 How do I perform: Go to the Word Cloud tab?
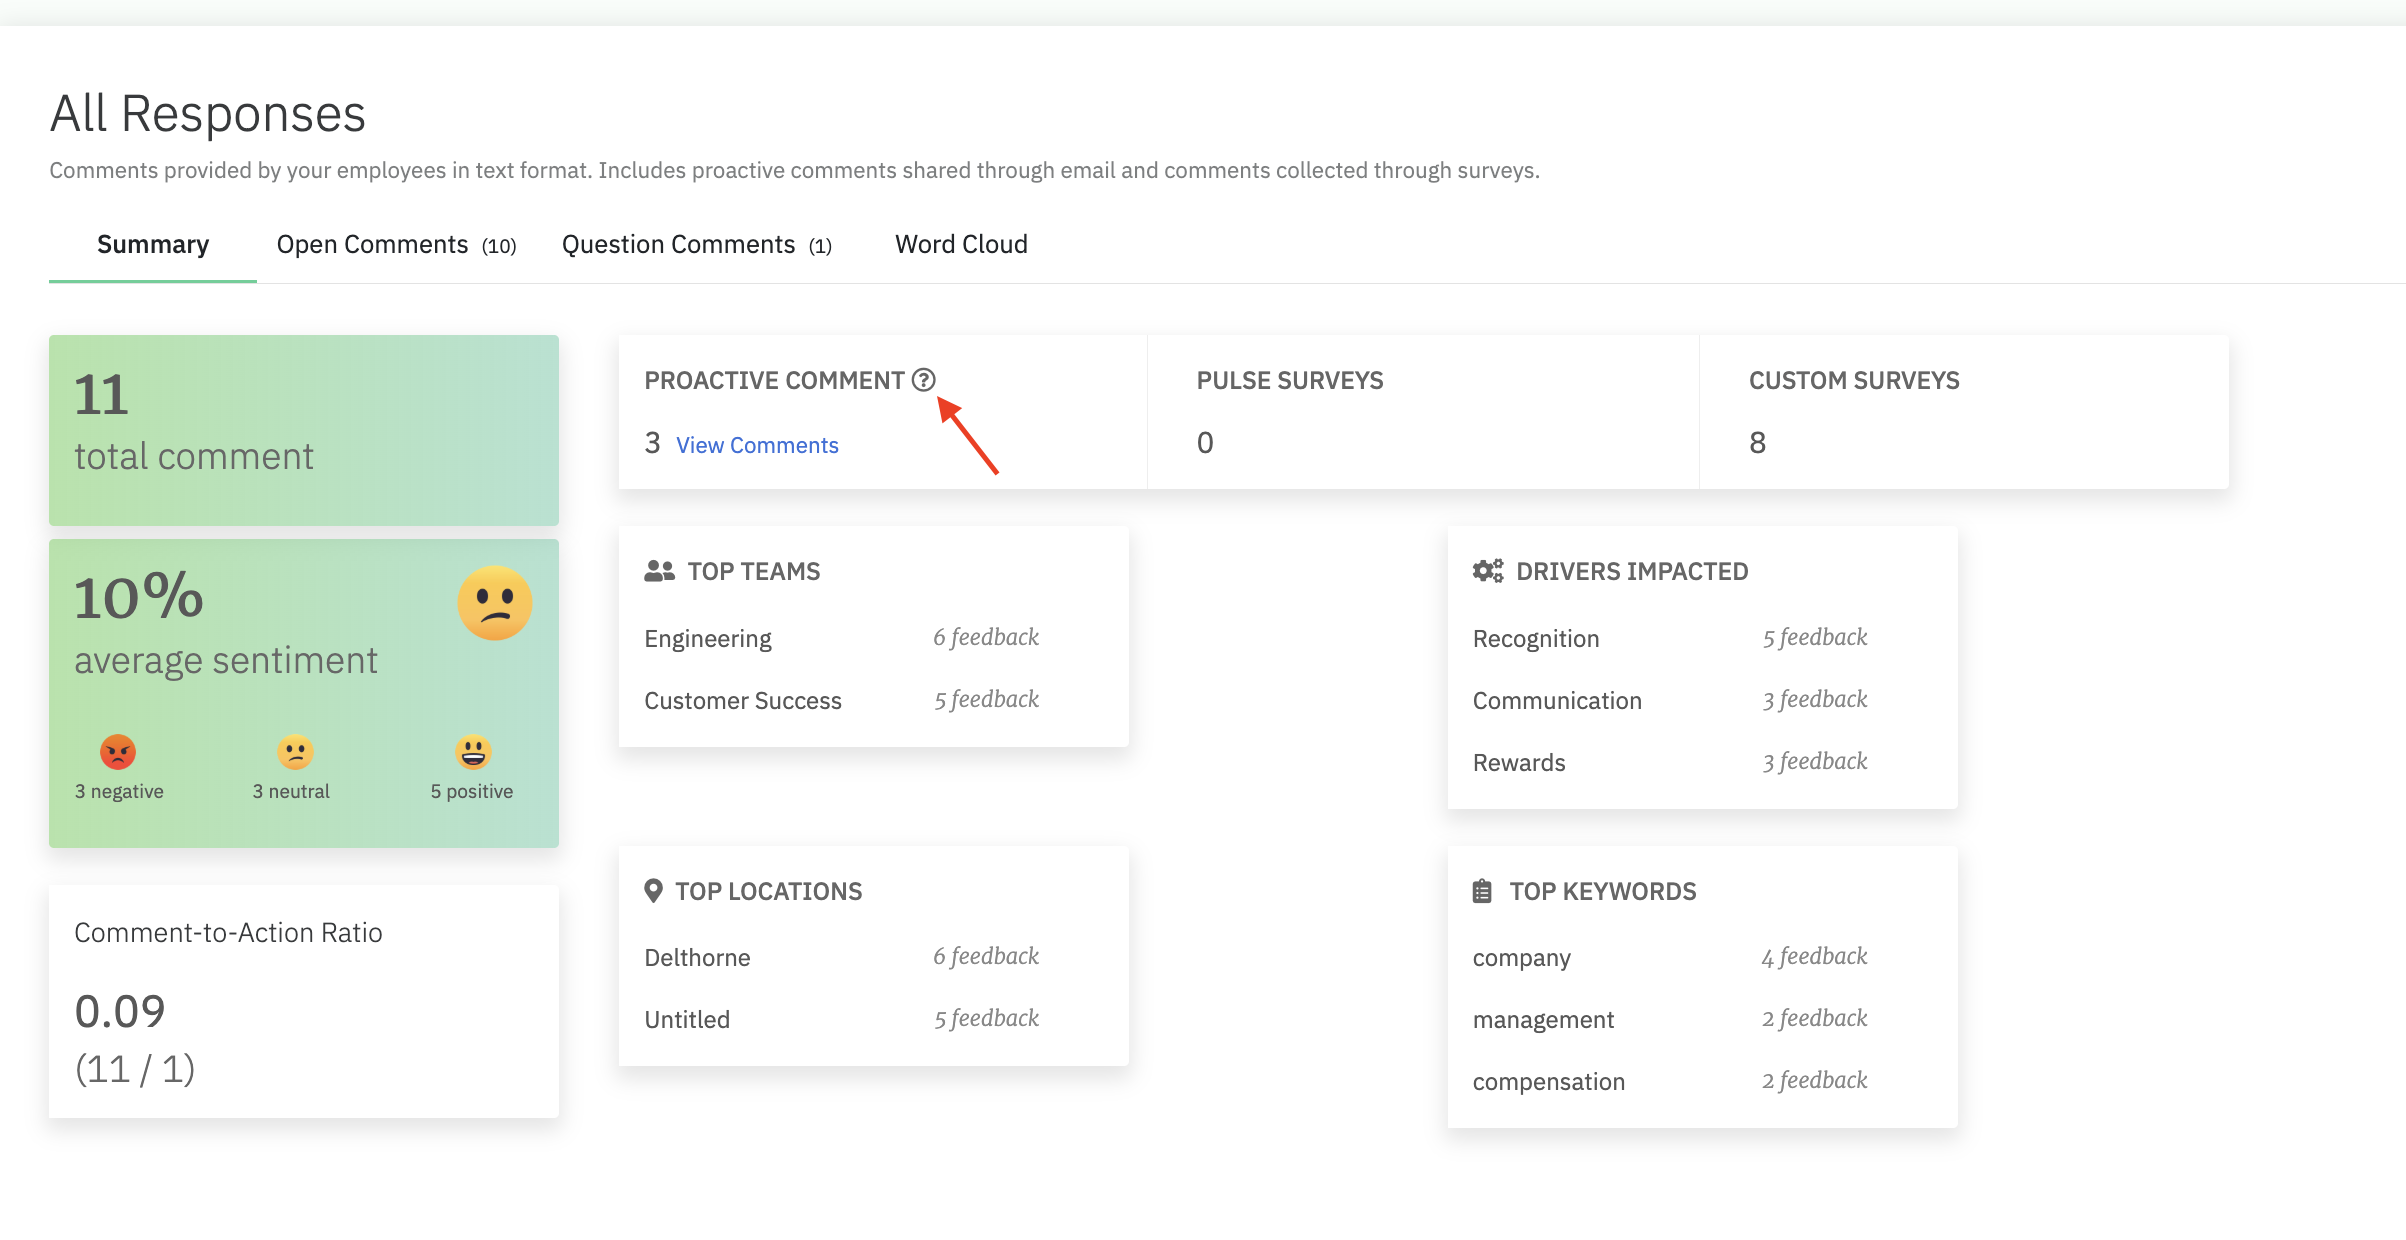tap(961, 245)
